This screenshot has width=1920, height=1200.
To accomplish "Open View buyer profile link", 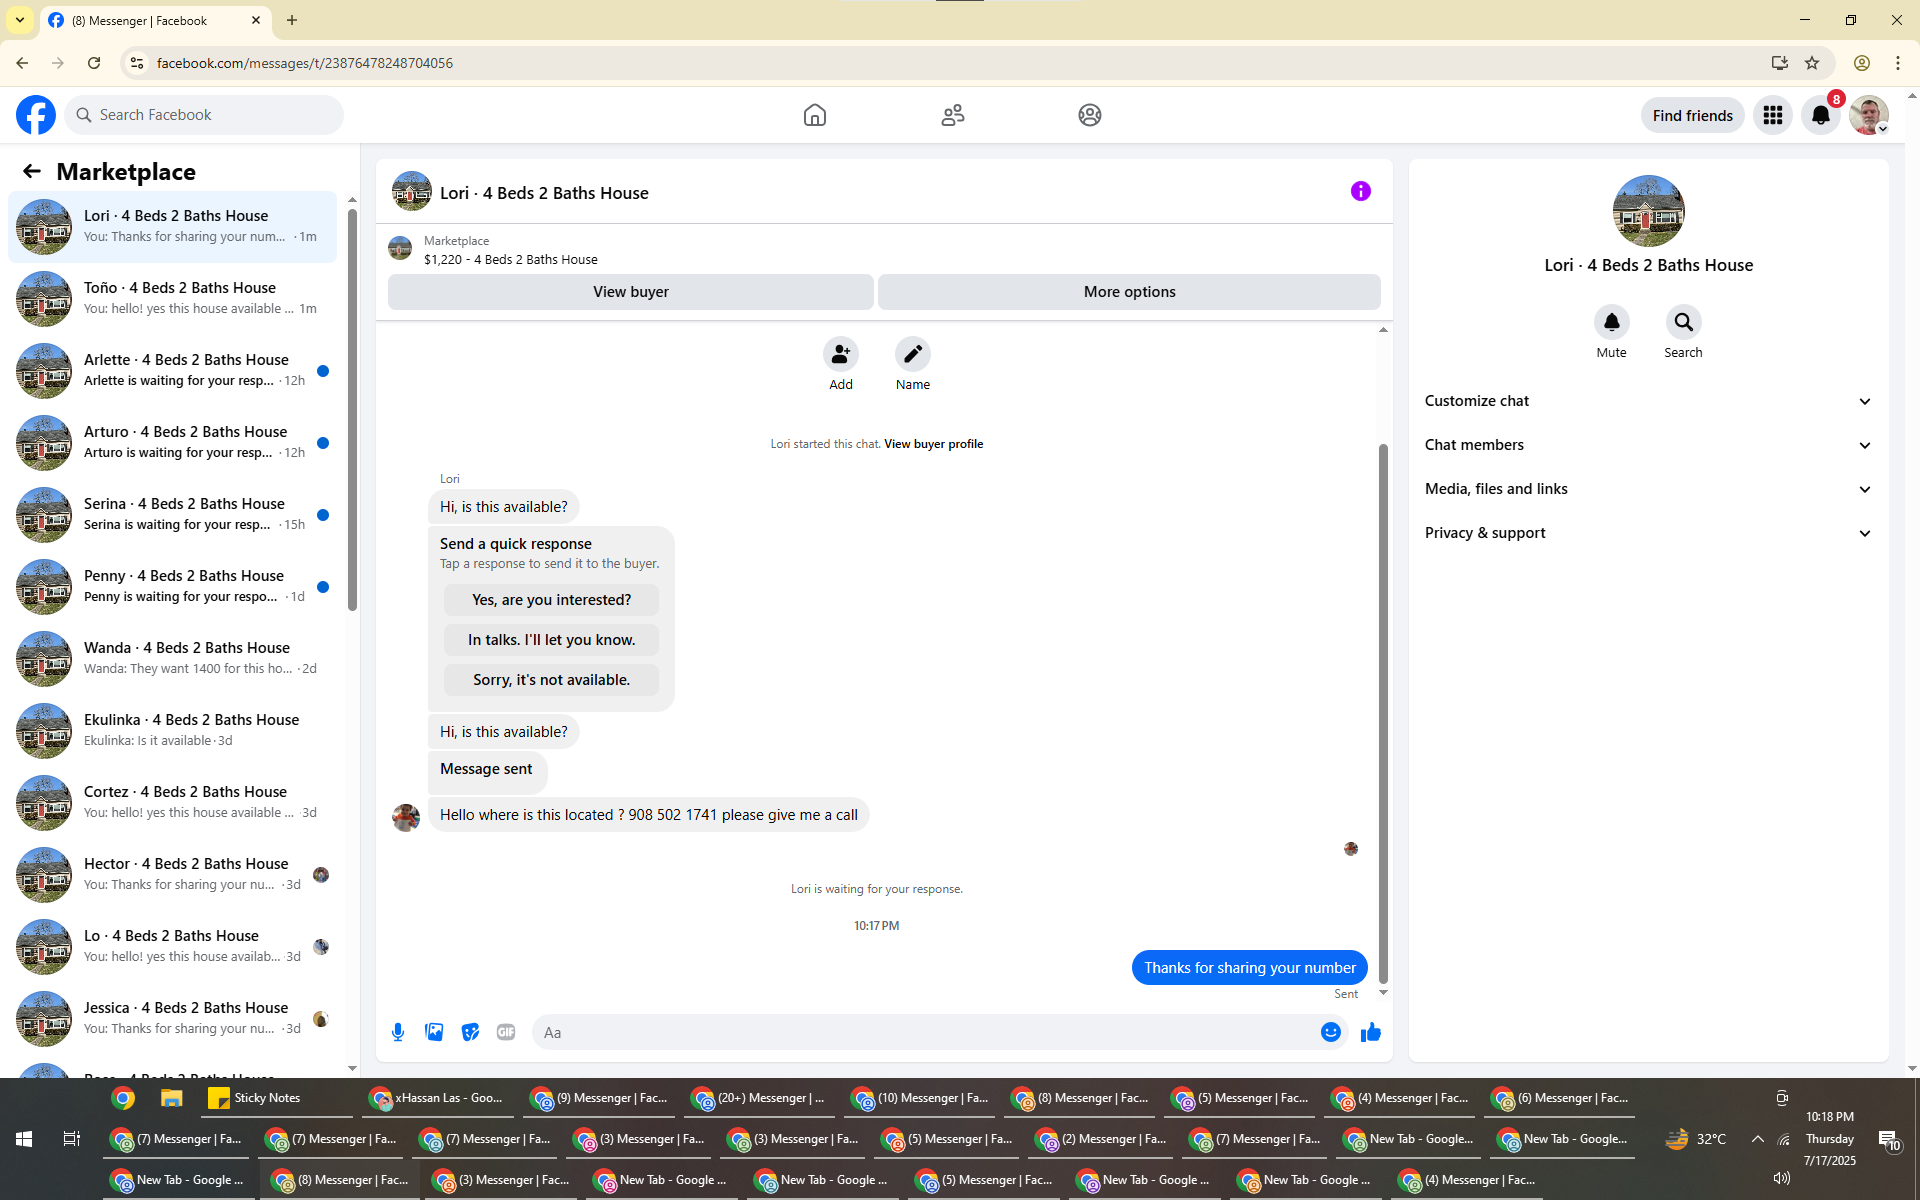I will 933,444.
